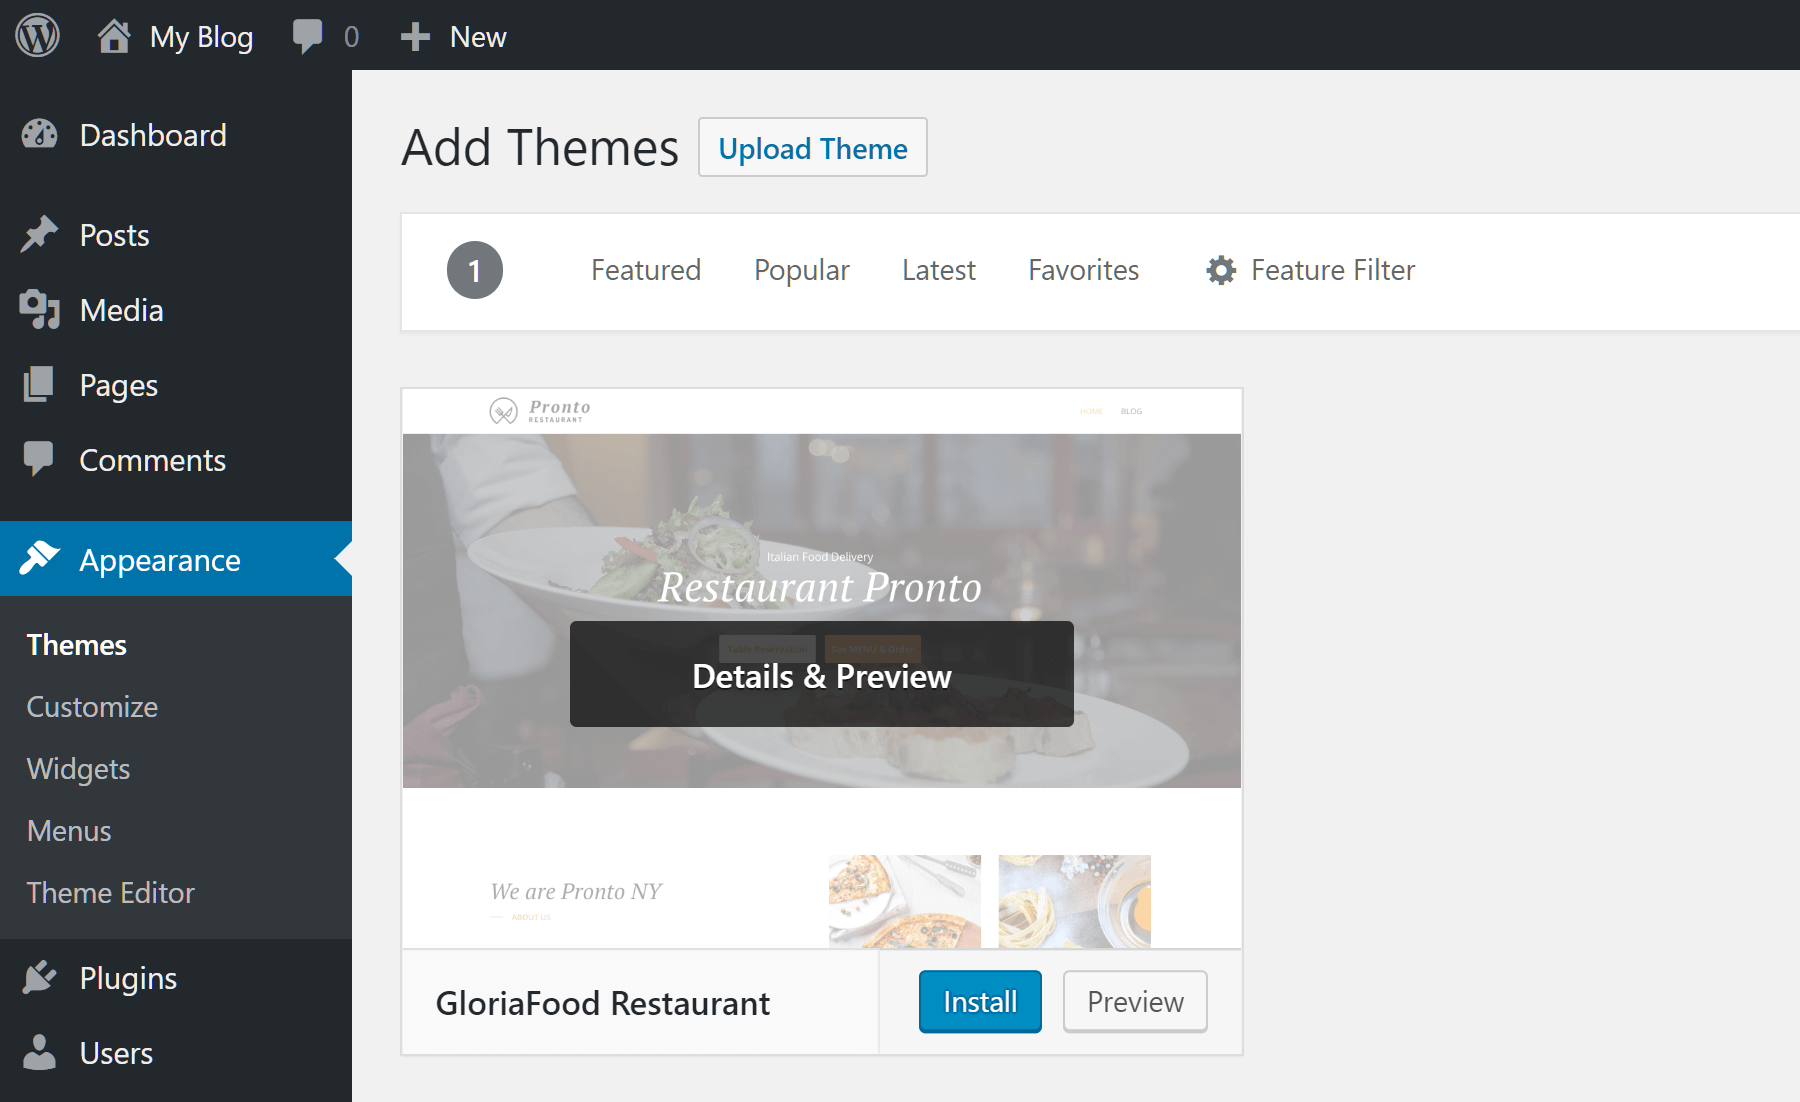Screen dimensions: 1800x1102
Task: Open the comments bubble icon in admin bar
Action: pyautogui.click(x=308, y=36)
